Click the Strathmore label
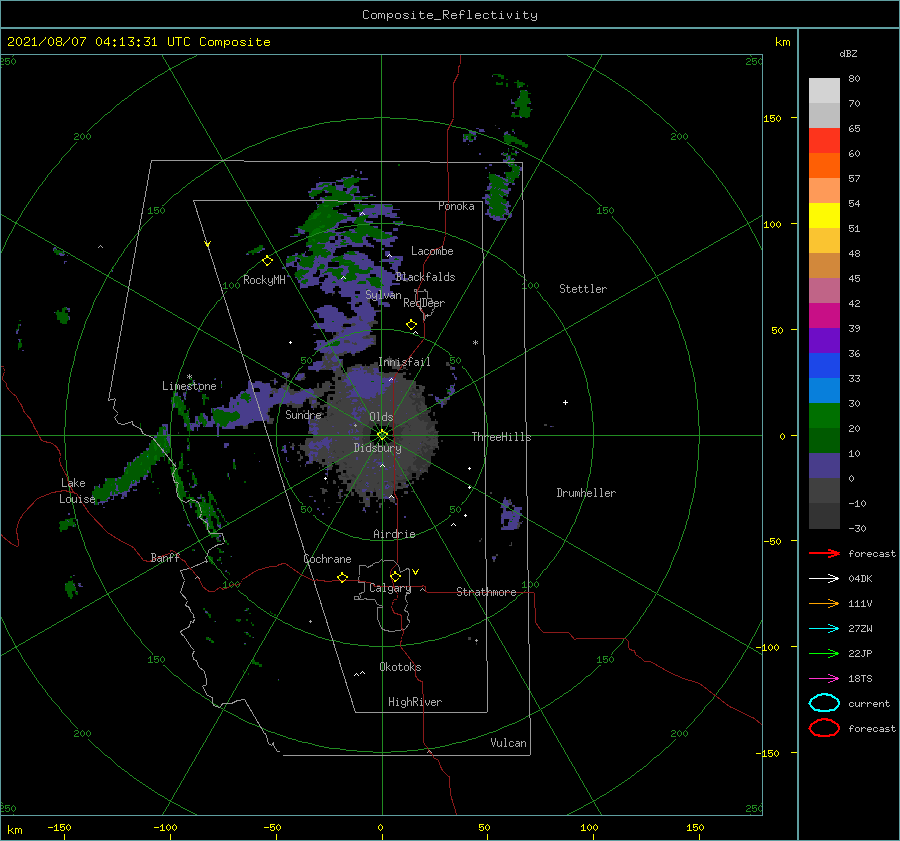The width and height of the screenshot is (900, 841). pyautogui.click(x=486, y=592)
